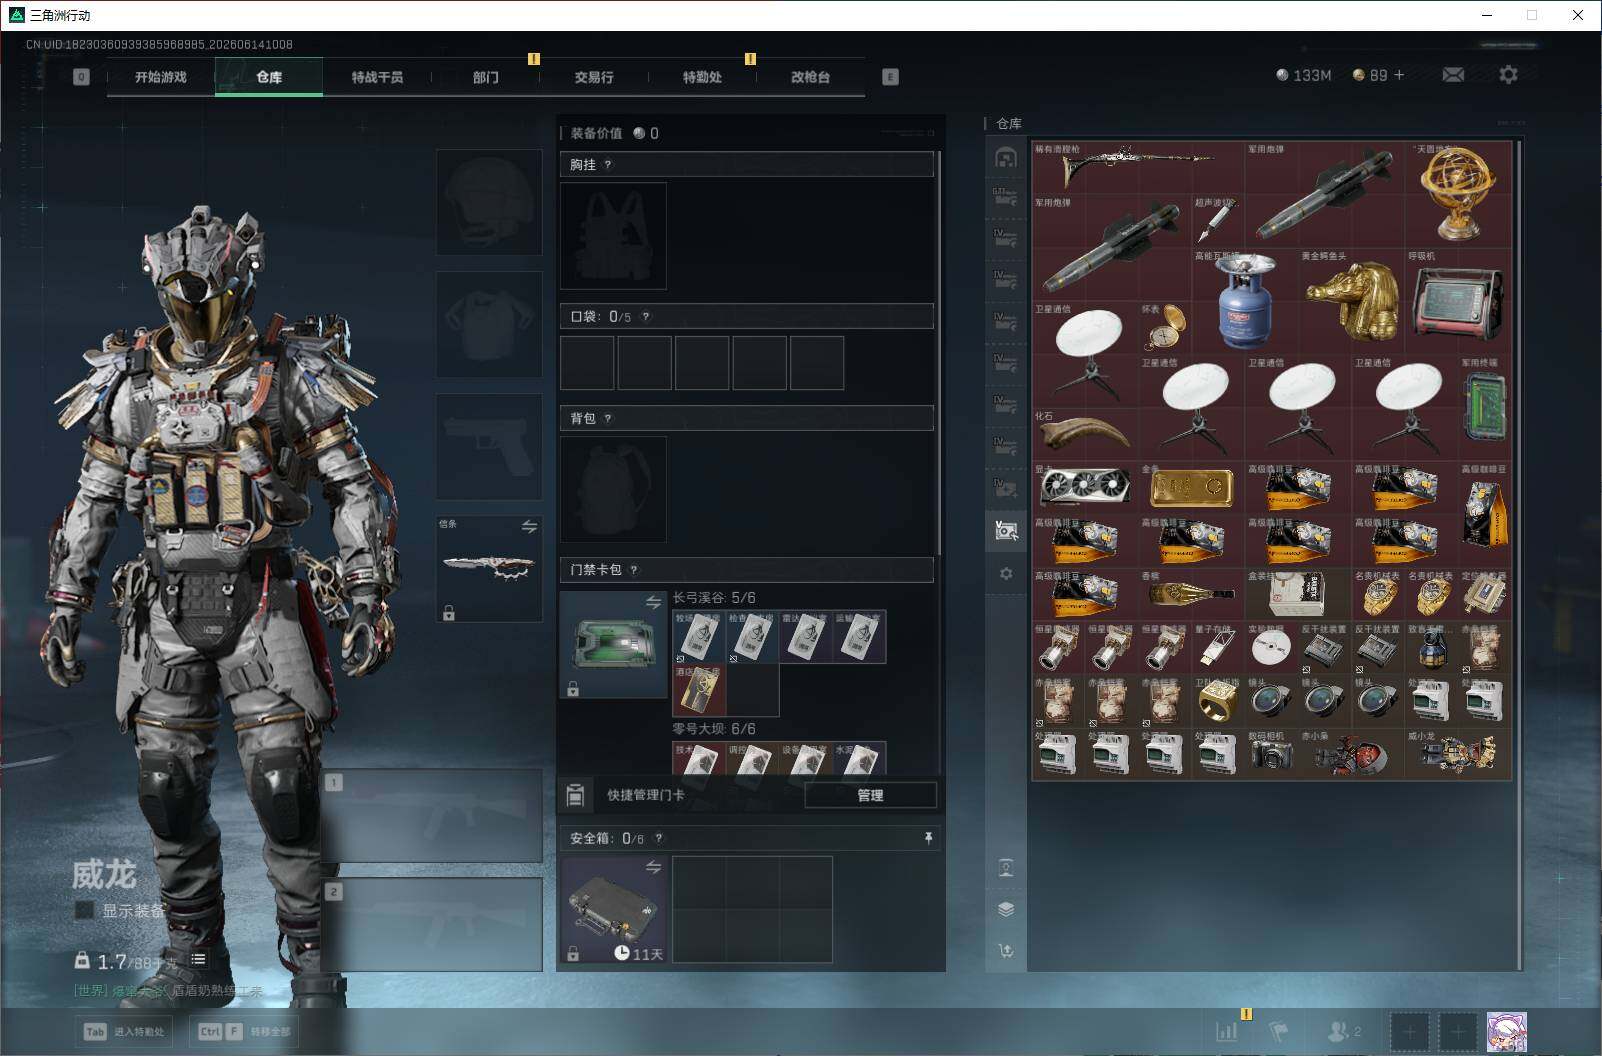Click the cart upload icon in warehouse sidebar

pos(1006,951)
